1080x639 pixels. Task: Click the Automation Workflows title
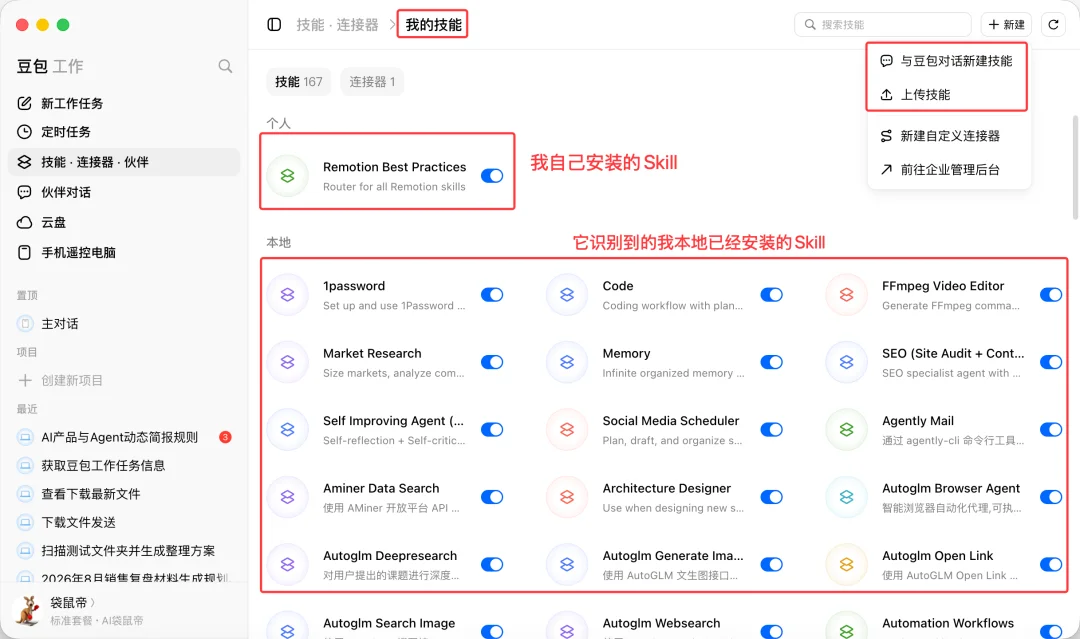pos(948,623)
